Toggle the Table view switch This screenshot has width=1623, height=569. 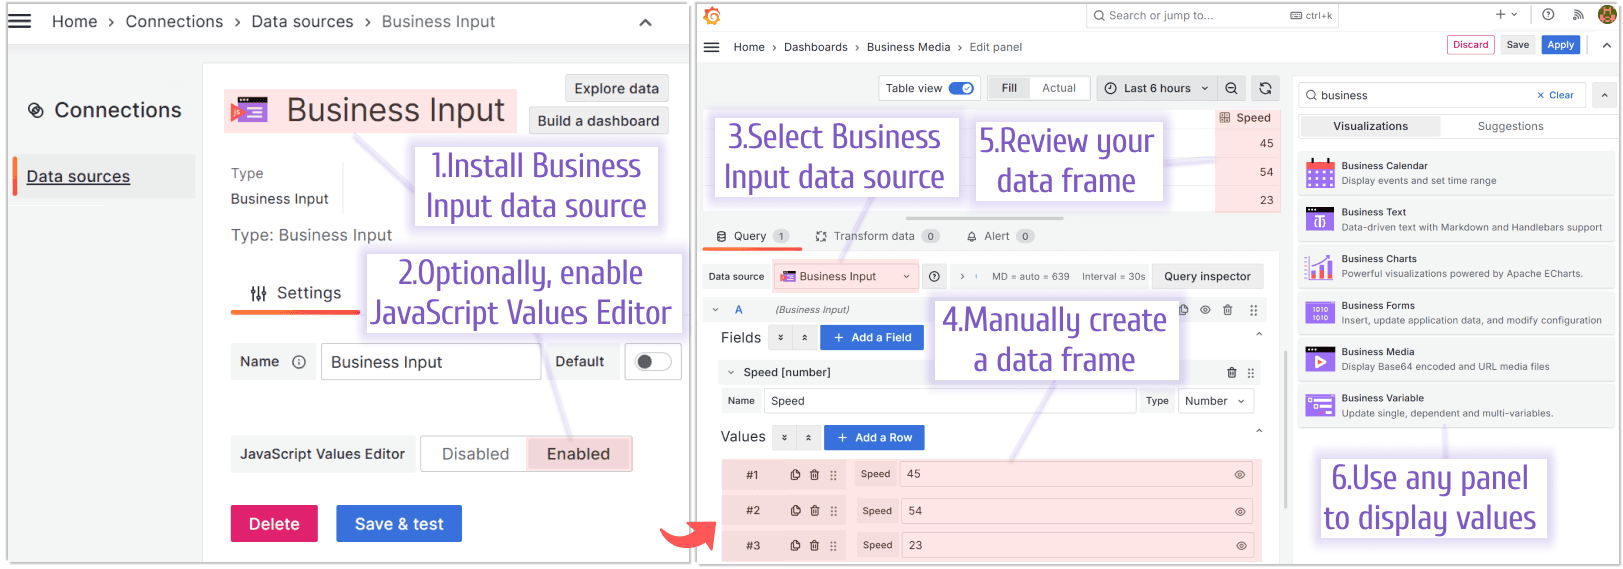(x=961, y=88)
